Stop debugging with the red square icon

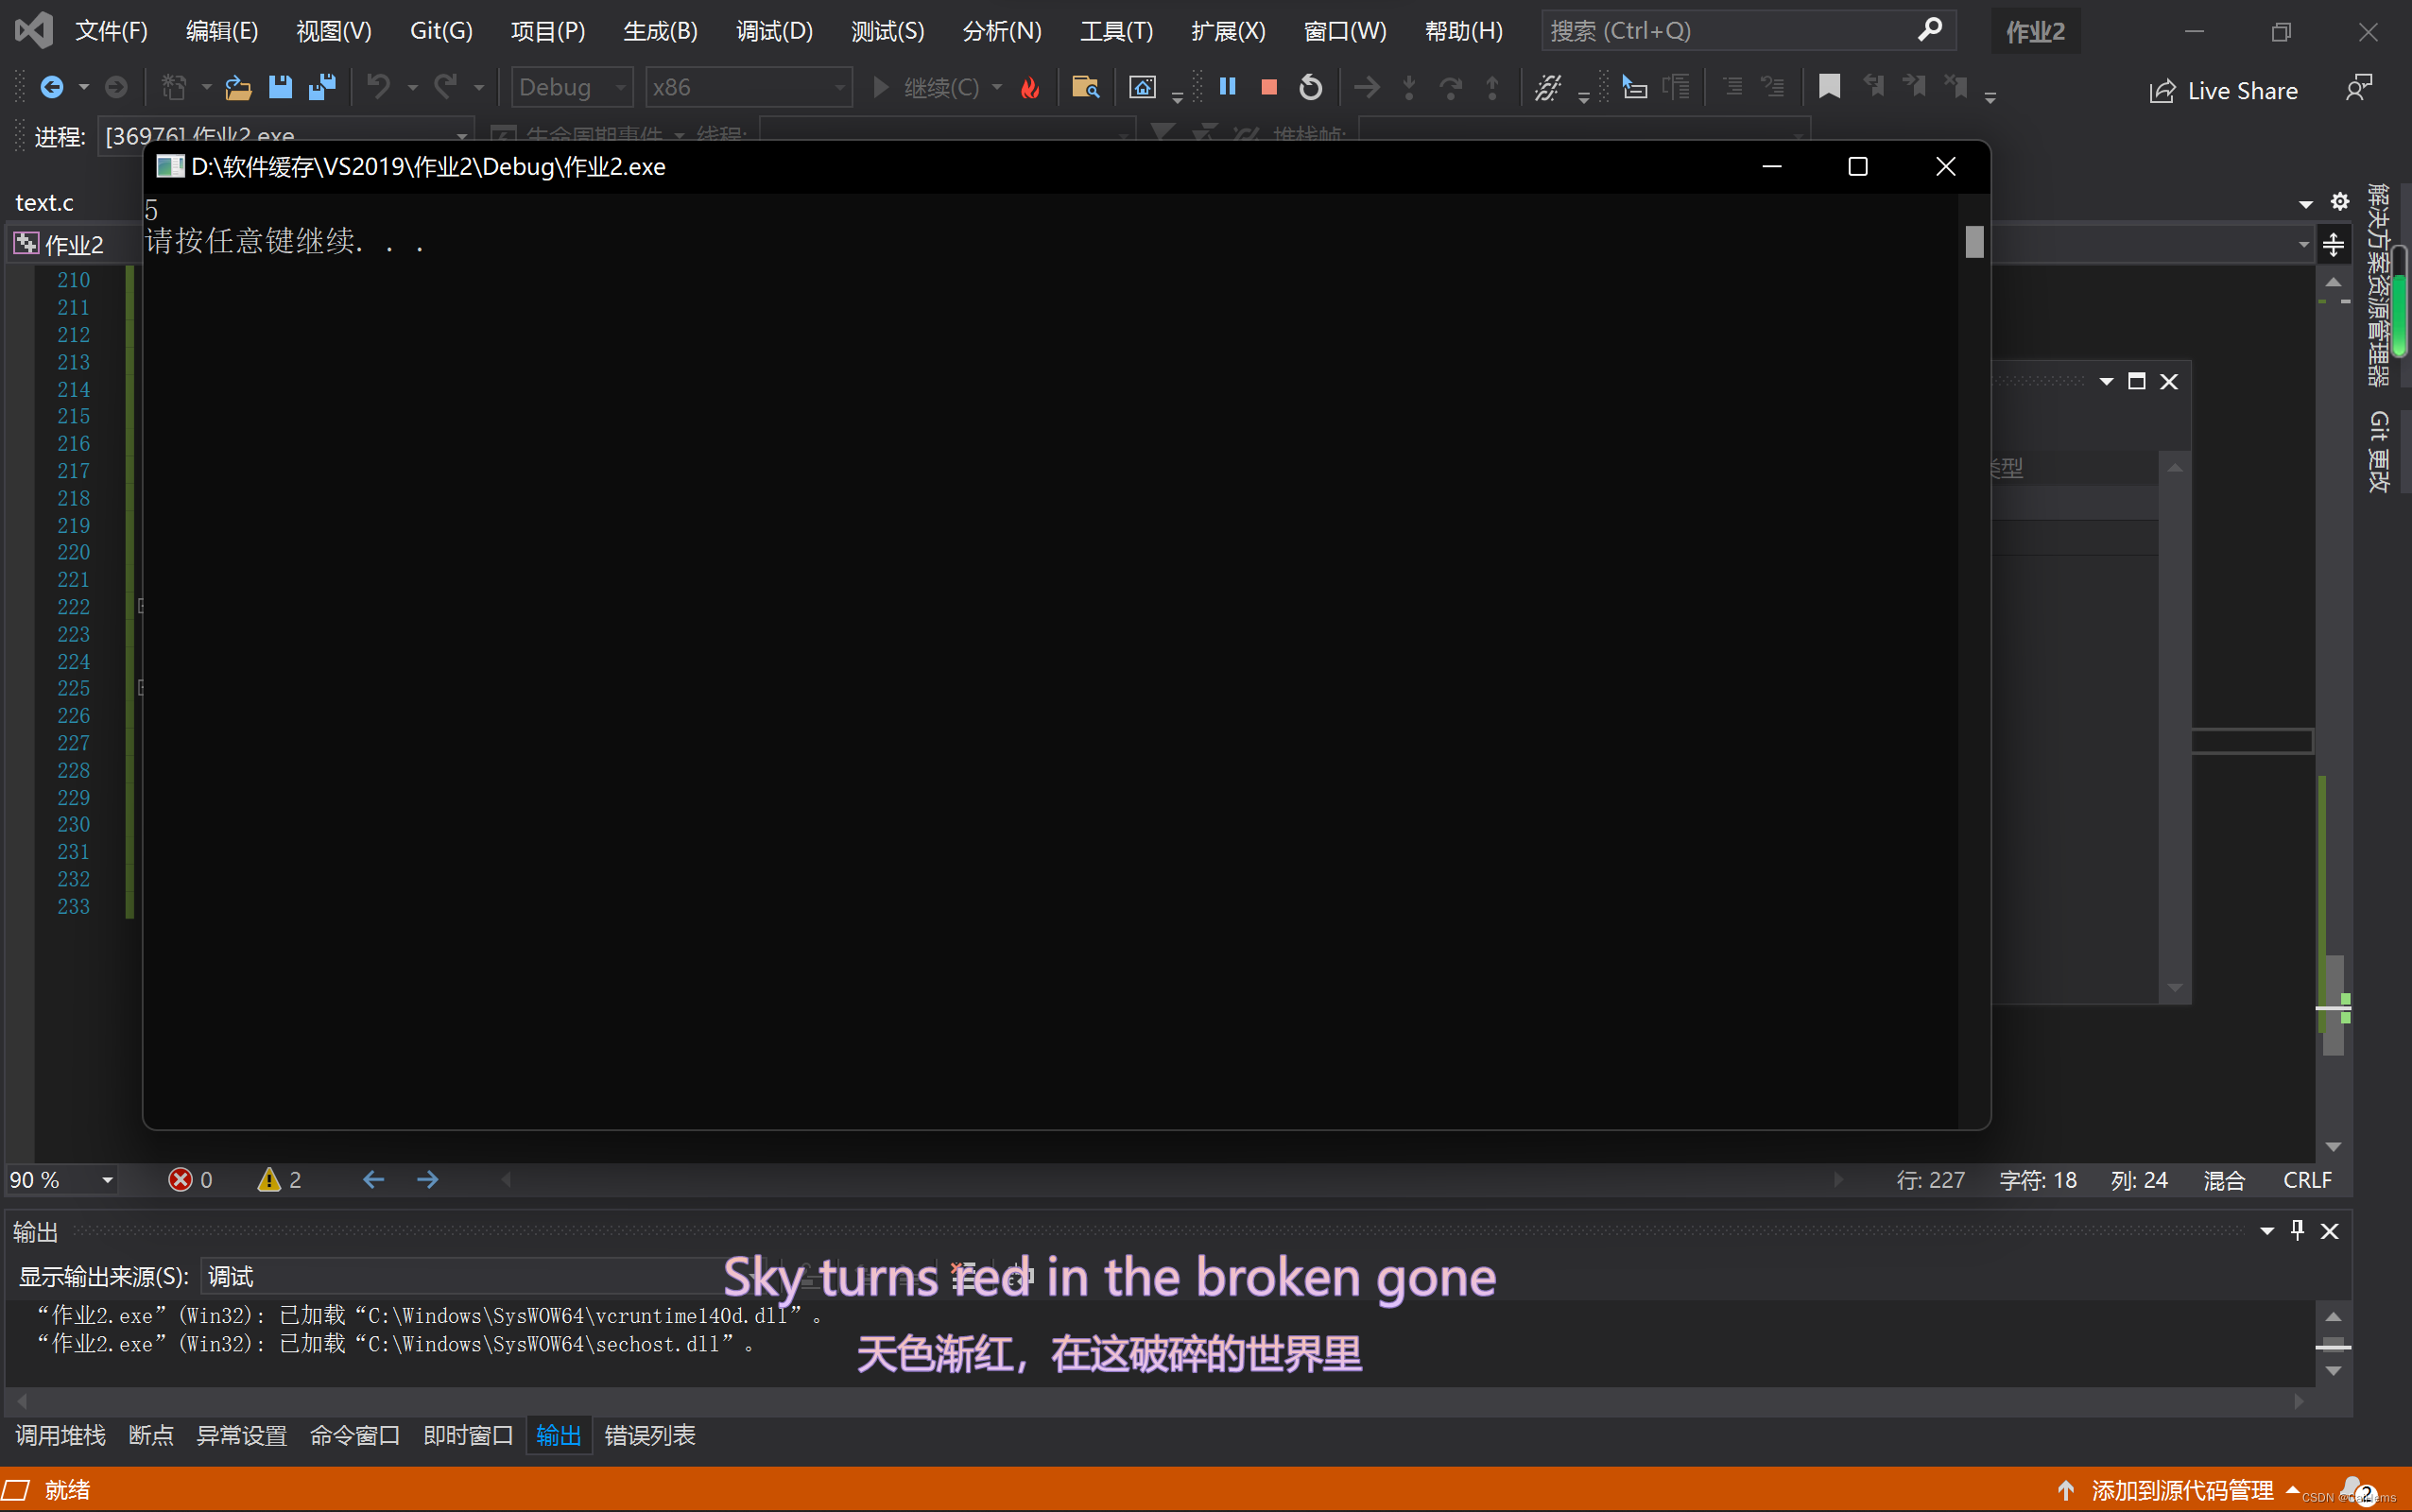[1268, 87]
